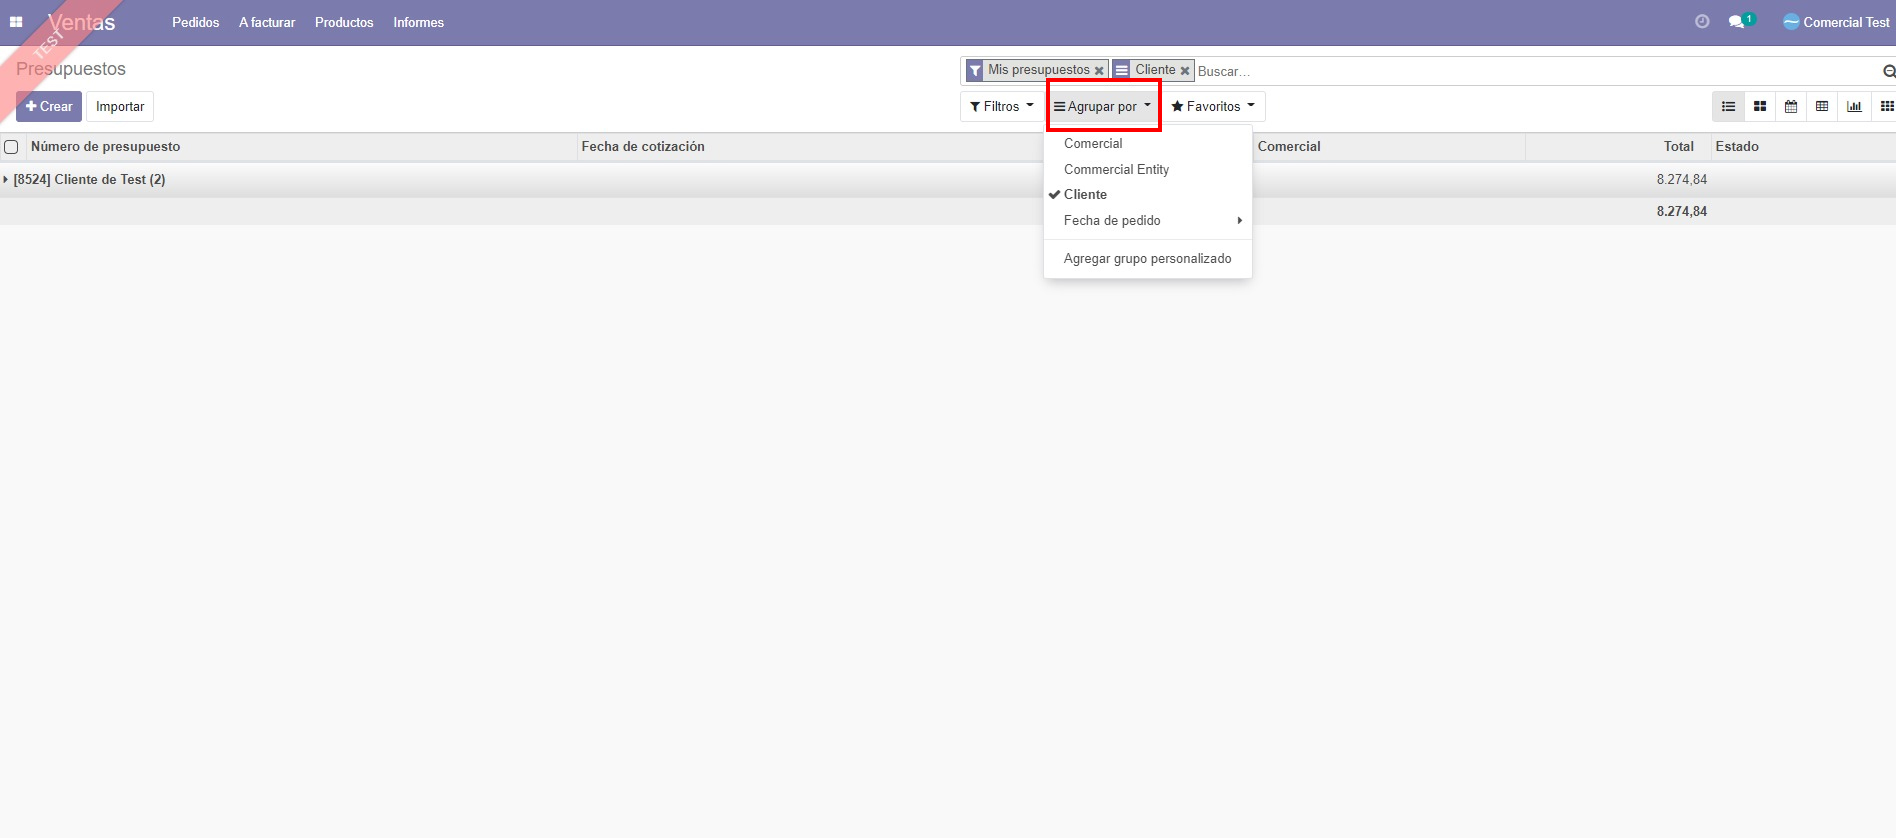Image resolution: width=1896 pixels, height=838 pixels.
Task: Switch to graph chart view
Action: 1854,107
